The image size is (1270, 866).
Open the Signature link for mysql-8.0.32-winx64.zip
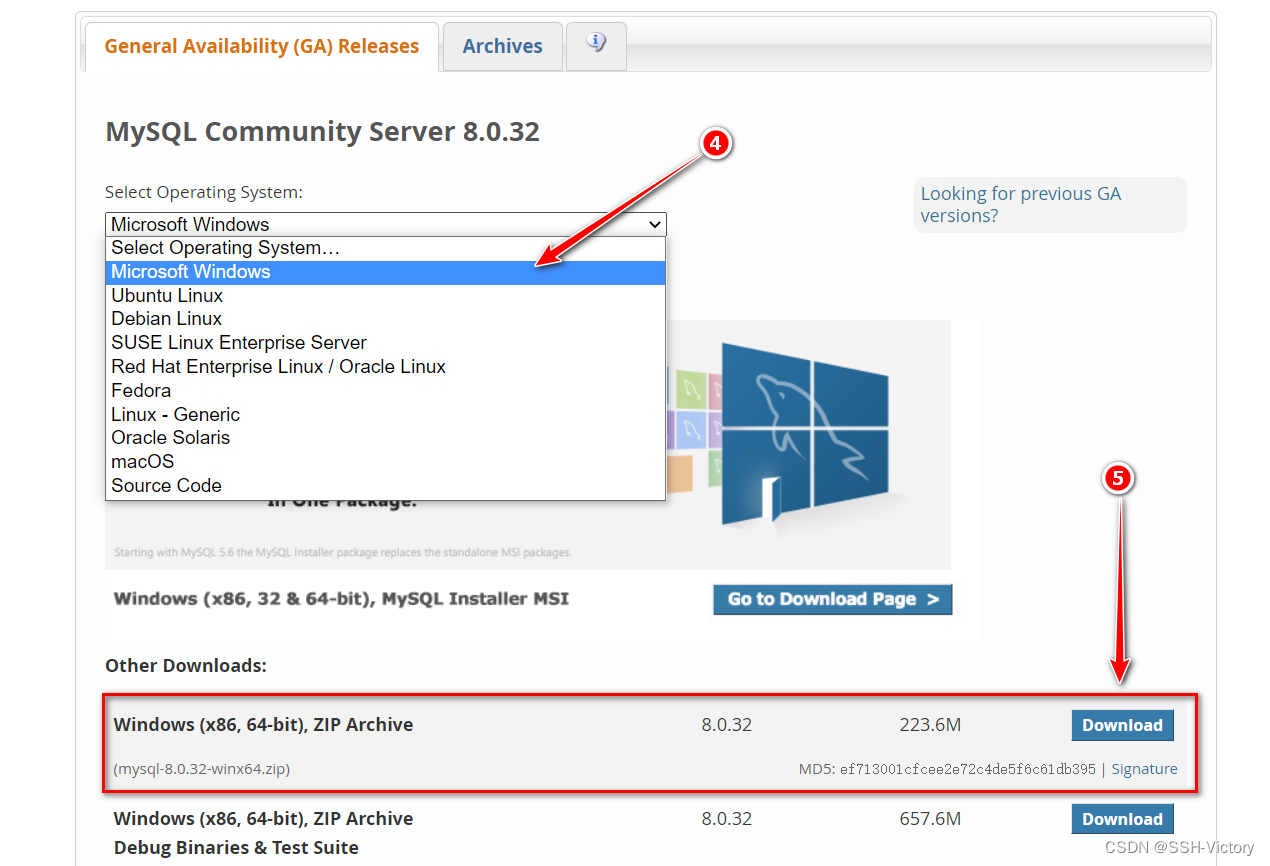pos(1144,769)
